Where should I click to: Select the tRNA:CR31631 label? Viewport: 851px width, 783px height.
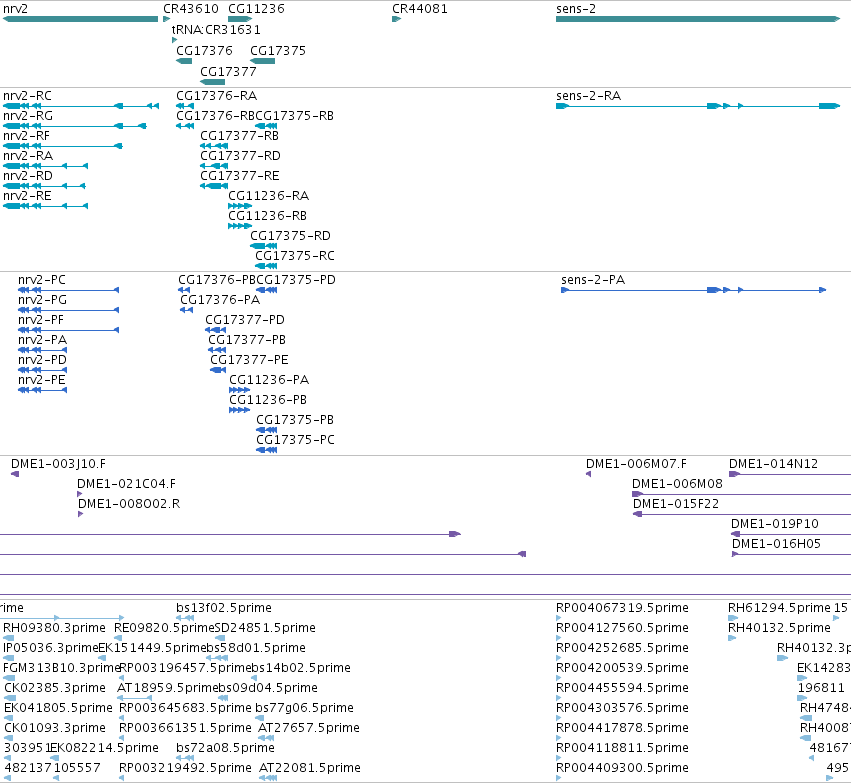(216, 29)
